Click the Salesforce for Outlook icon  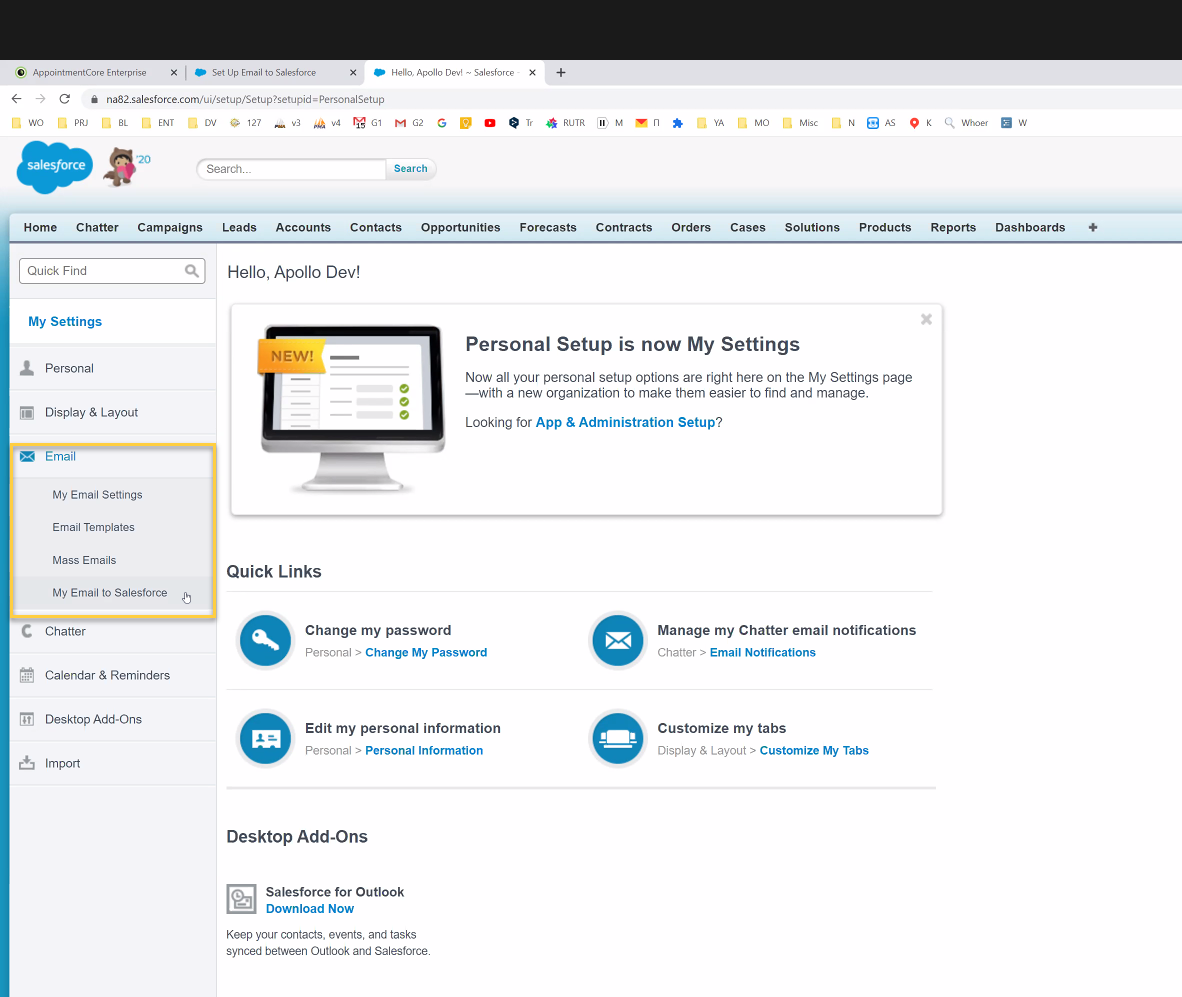pyautogui.click(x=241, y=899)
